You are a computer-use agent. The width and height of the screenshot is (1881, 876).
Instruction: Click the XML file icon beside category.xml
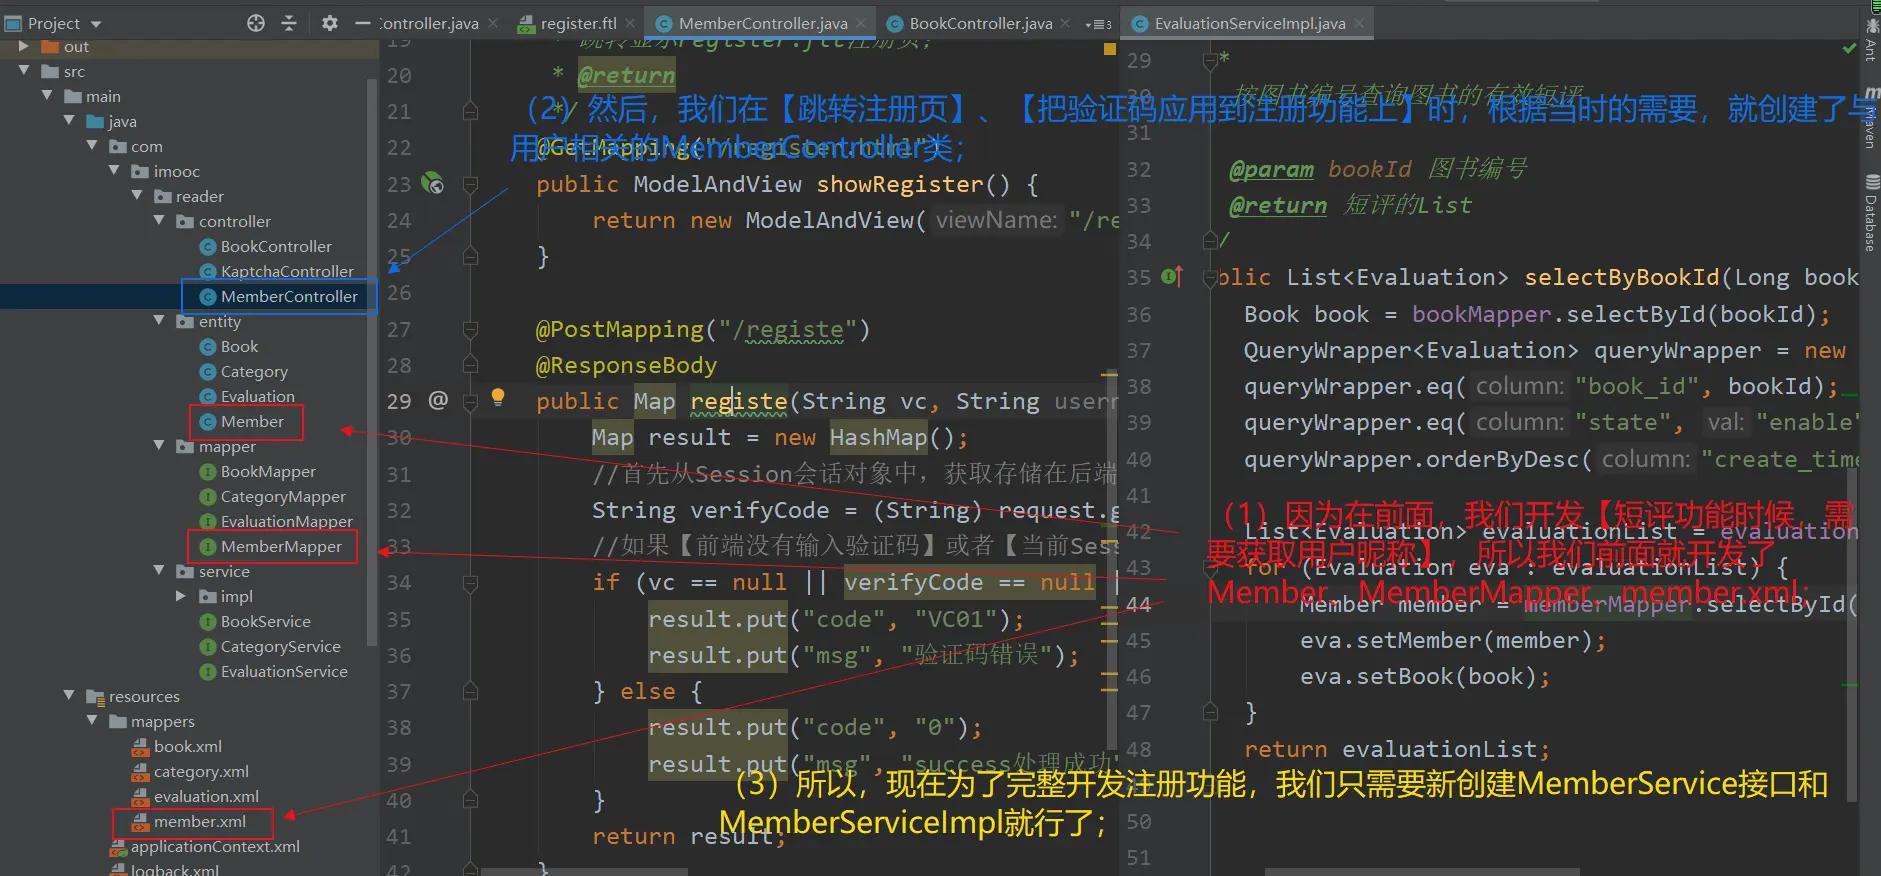pyautogui.click(x=141, y=772)
